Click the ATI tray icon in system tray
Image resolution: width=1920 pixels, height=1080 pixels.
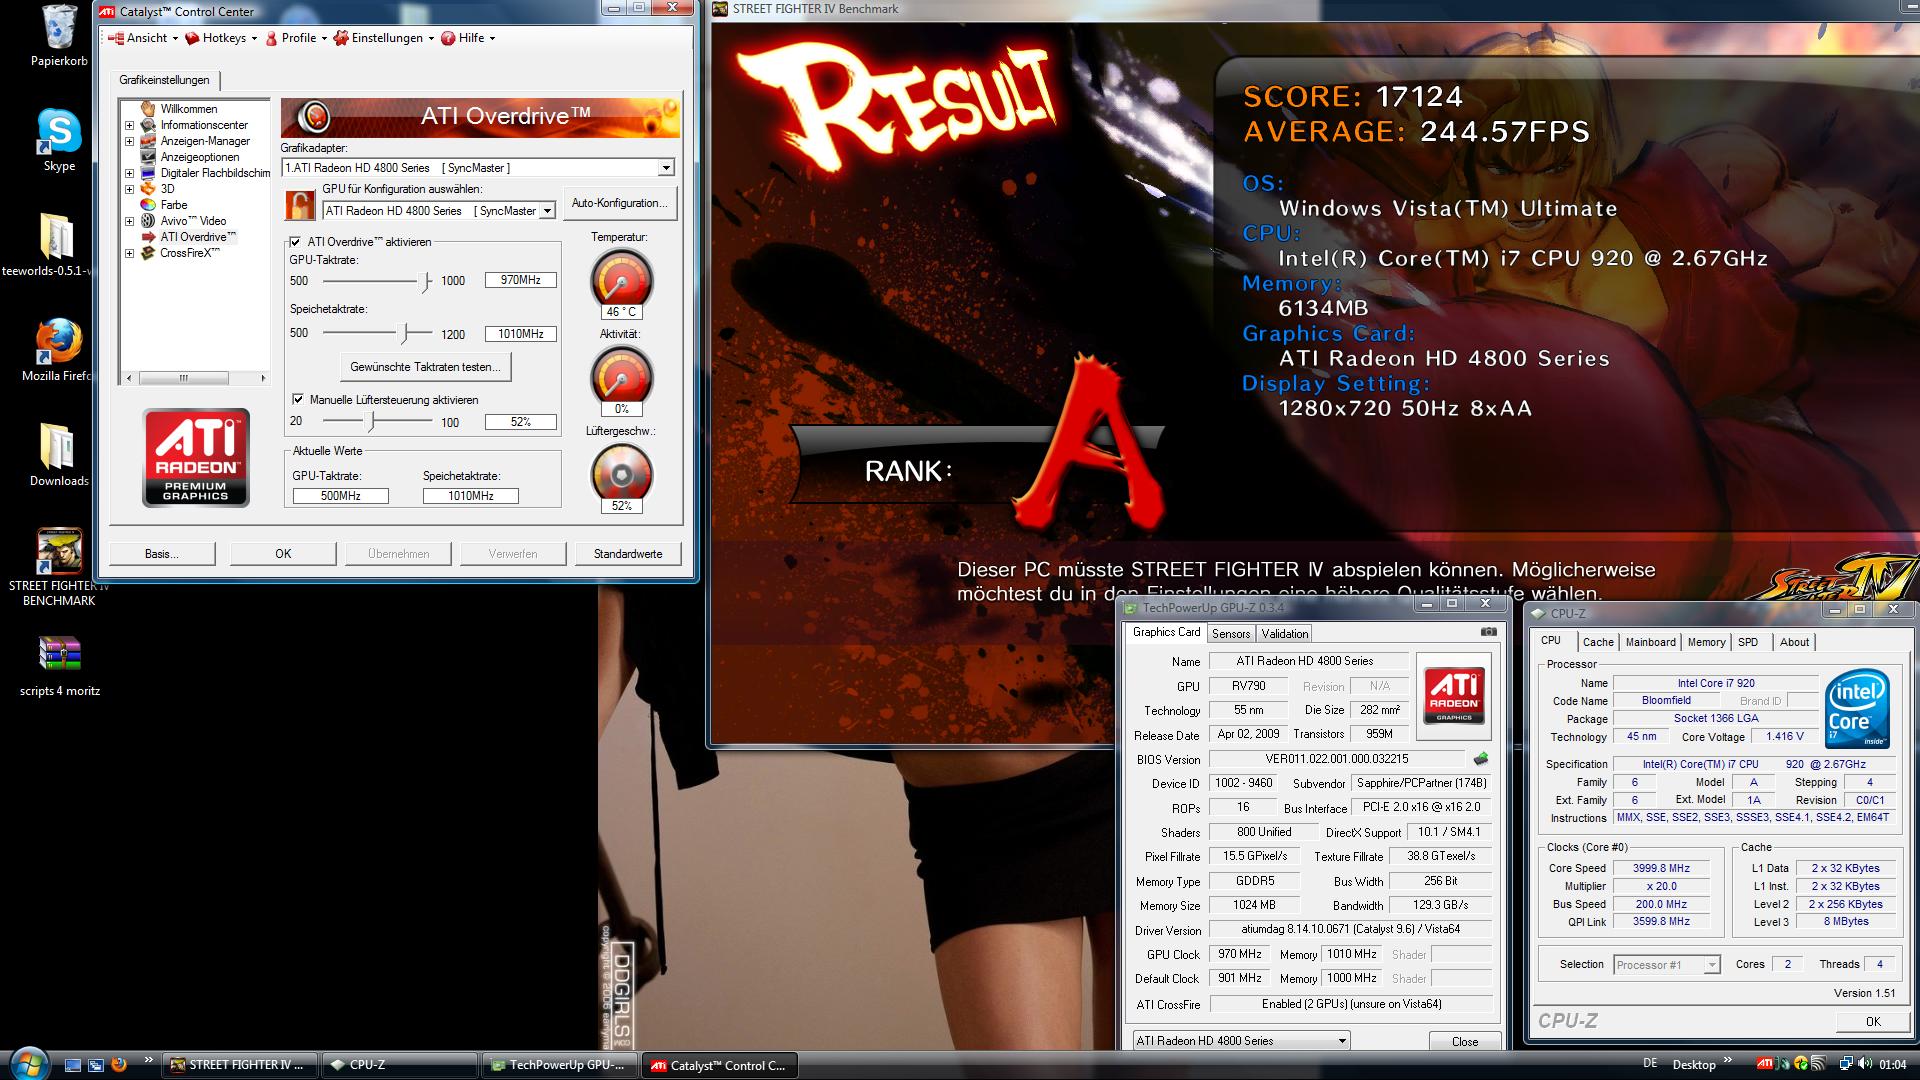[x=1766, y=1064]
